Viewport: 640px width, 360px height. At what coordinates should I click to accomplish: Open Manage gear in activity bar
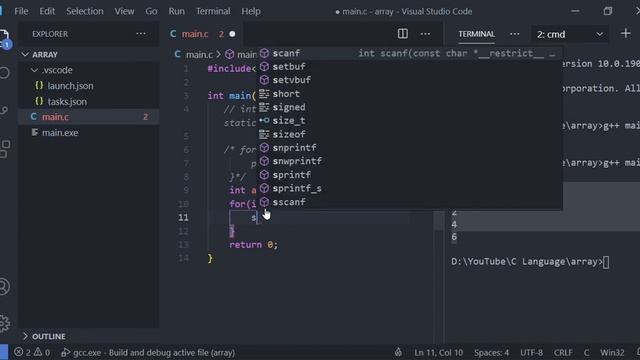tap(4, 323)
